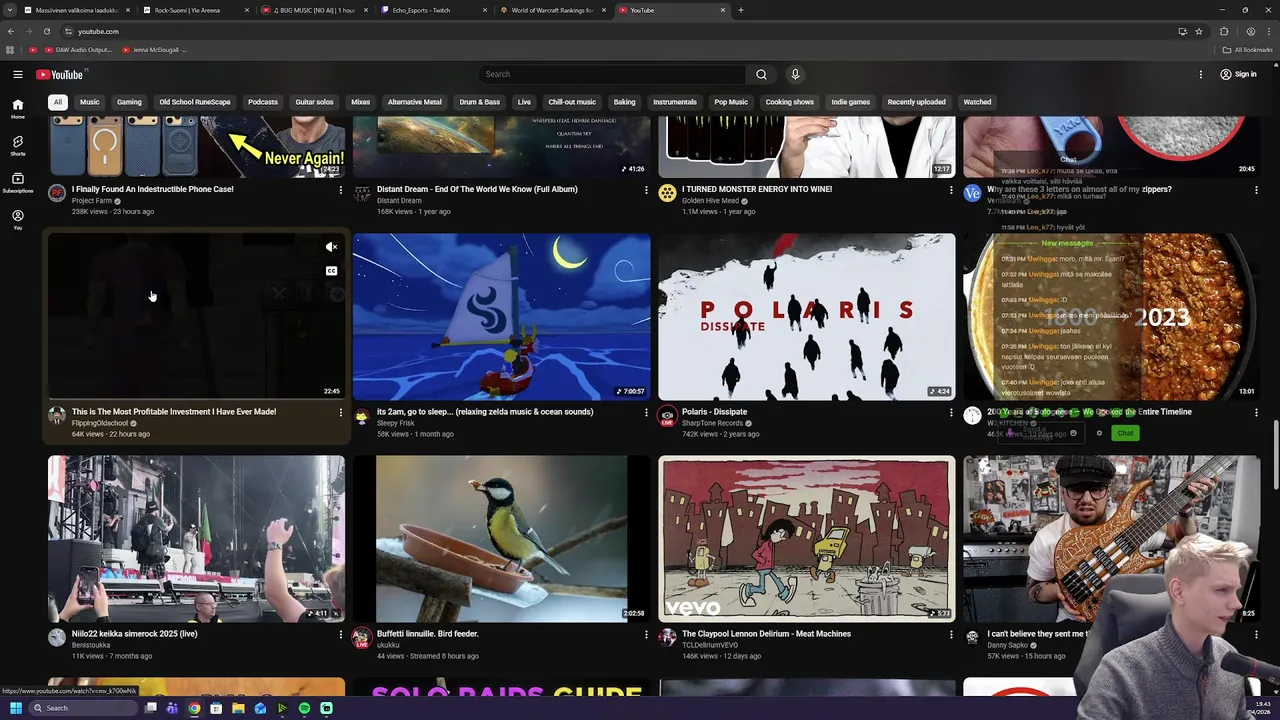This screenshot has width=1280, height=720.
Task: Open options for relaxing zelda music video
Action: (646, 412)
